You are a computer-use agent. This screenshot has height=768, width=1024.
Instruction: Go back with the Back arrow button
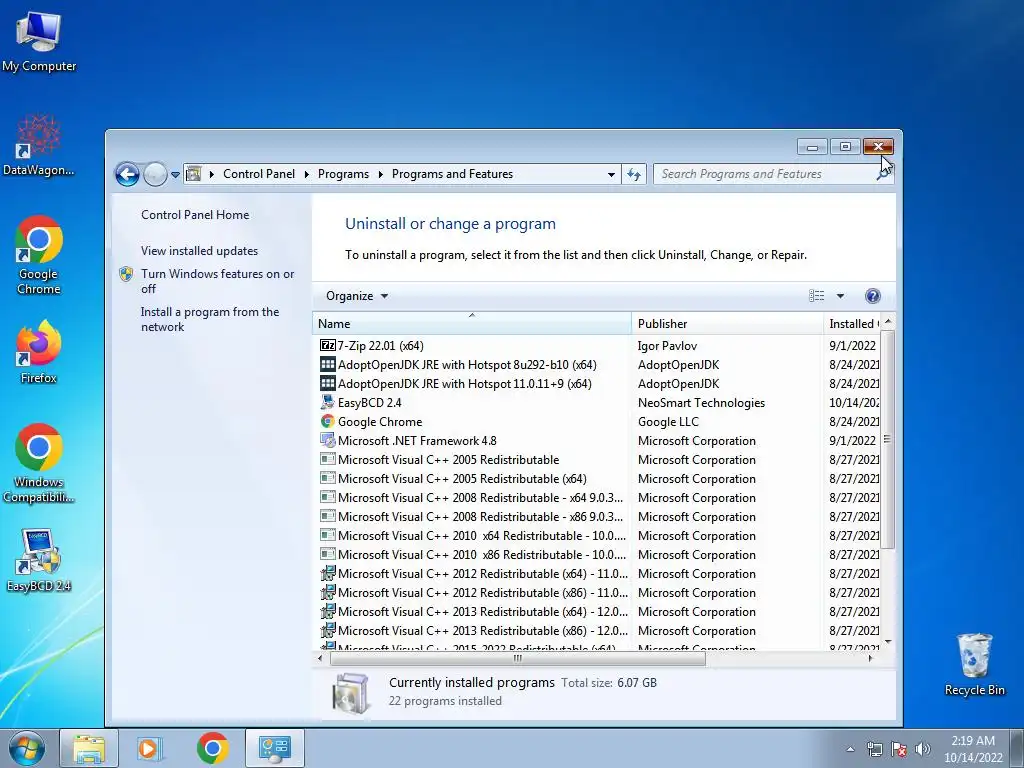(127, 174)
